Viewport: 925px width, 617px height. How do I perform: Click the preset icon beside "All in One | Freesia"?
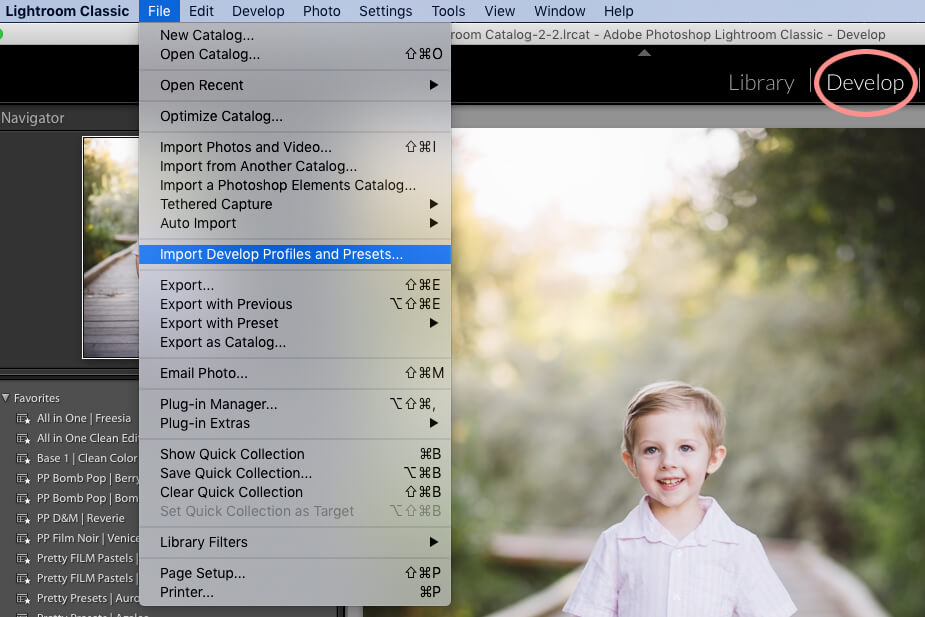pyautogui.click(x=22, y=418)
